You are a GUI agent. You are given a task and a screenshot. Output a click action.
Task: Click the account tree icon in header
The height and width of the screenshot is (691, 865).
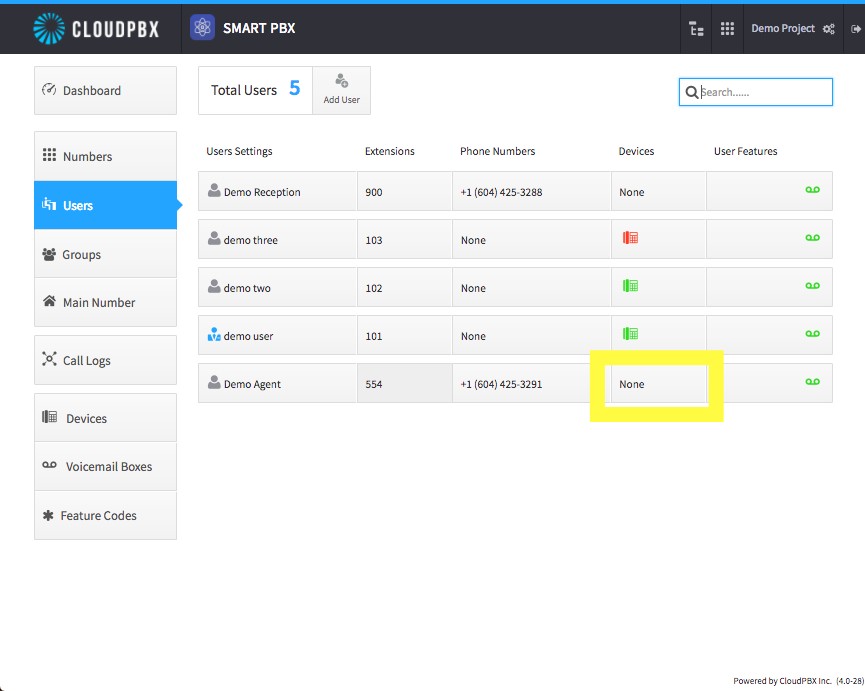click(x=696, y=29)
